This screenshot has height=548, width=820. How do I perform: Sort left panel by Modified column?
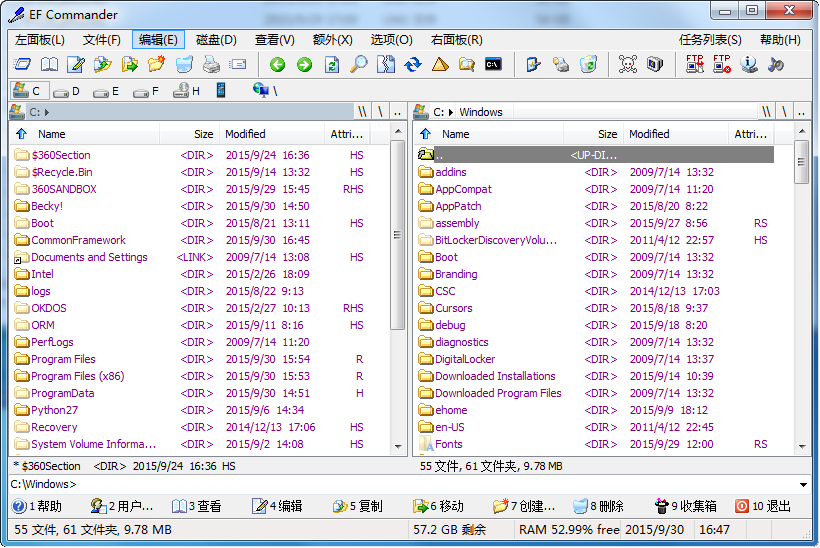point(272,134)
